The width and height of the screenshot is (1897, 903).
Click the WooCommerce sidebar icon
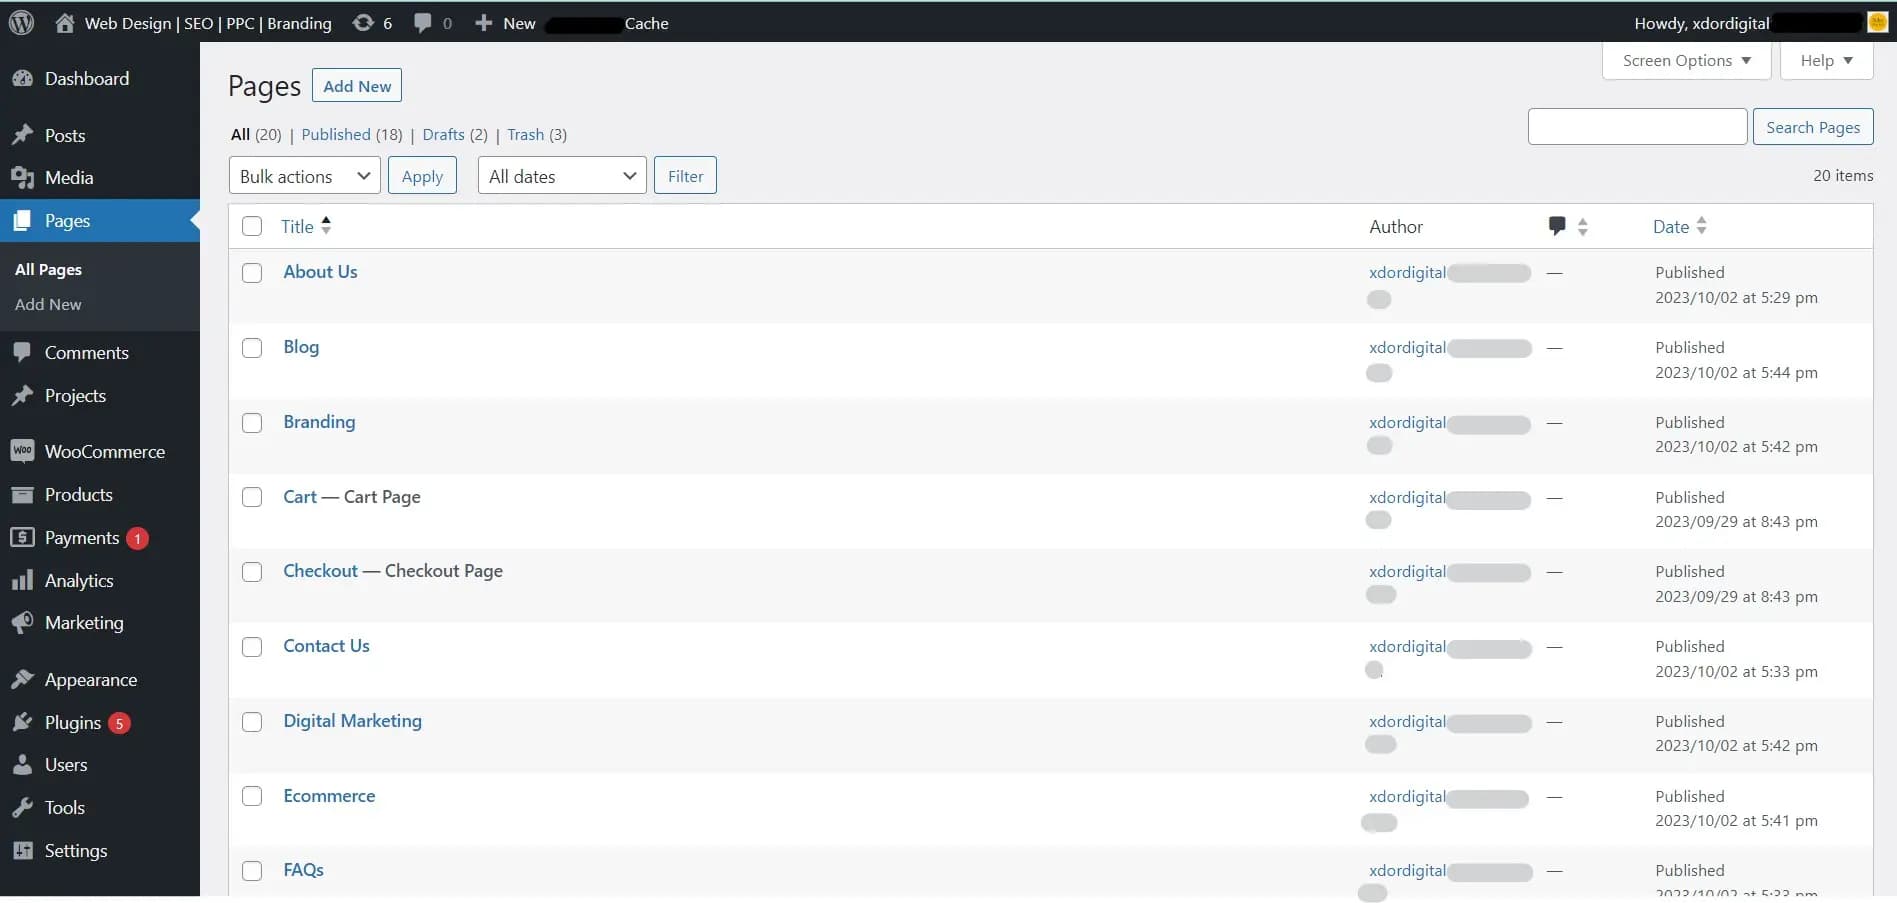point(22,451)
